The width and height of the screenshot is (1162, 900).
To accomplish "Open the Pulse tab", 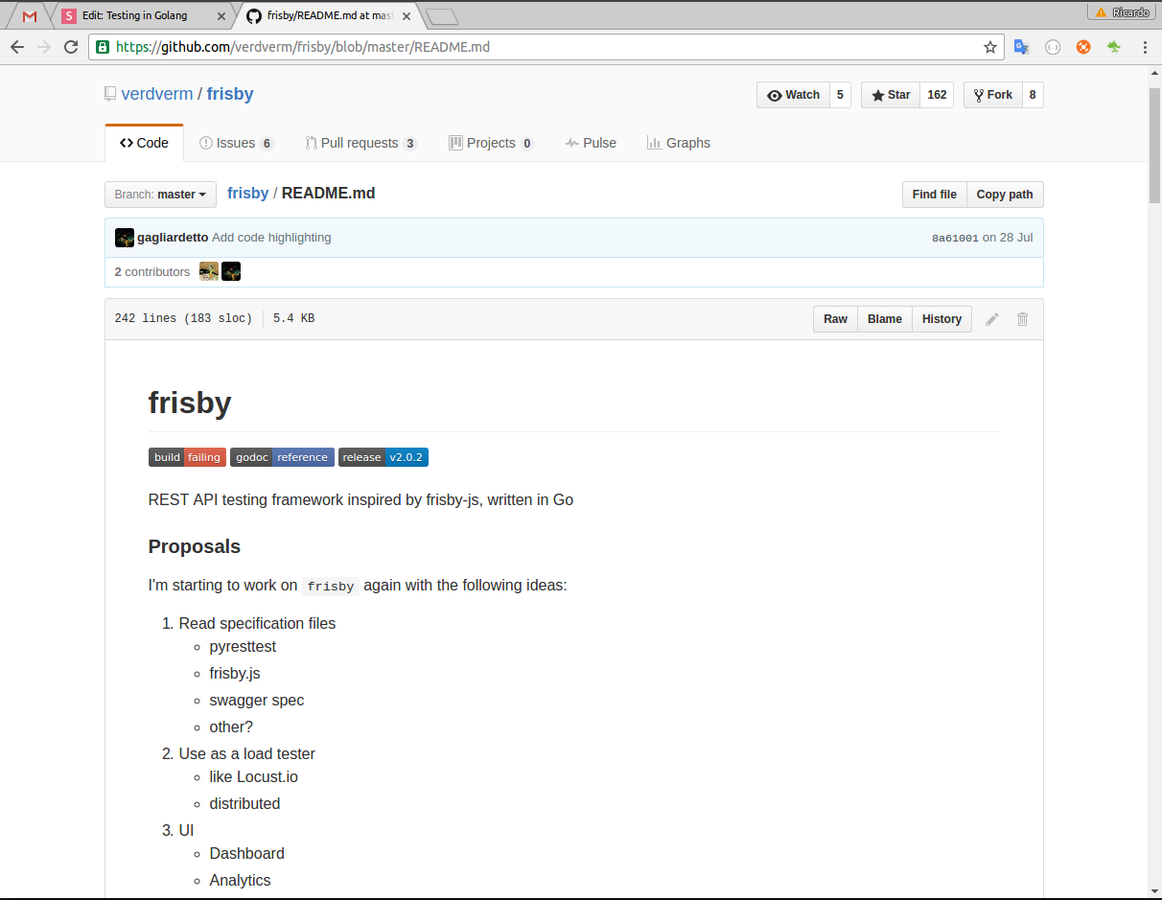I will point(591,143).
